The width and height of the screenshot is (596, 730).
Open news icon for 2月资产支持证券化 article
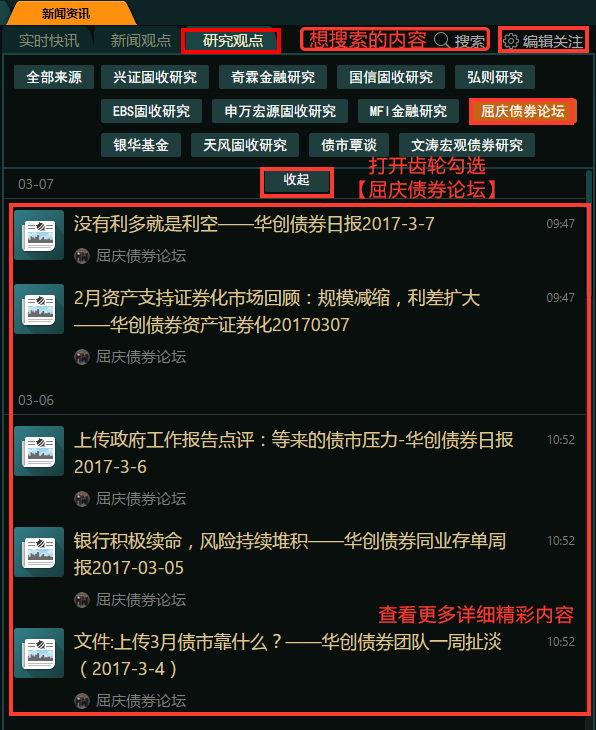(x=39, y=309)
